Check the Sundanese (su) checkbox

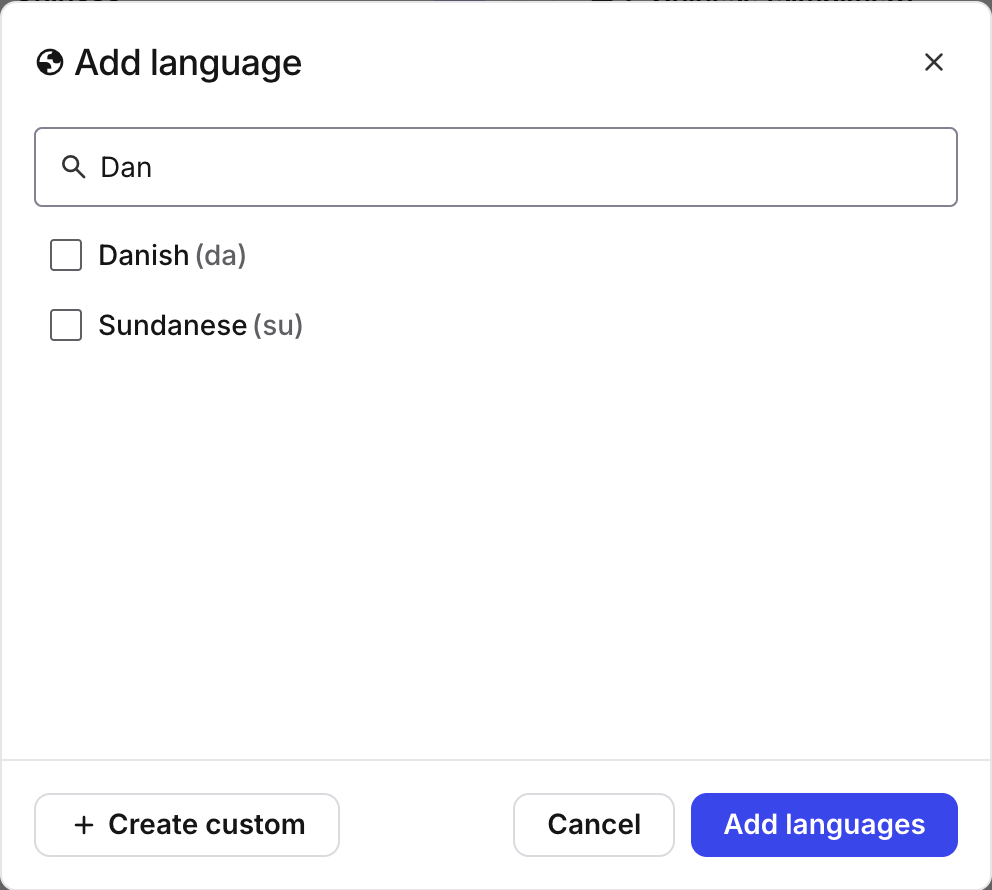[x=65, y=325]
